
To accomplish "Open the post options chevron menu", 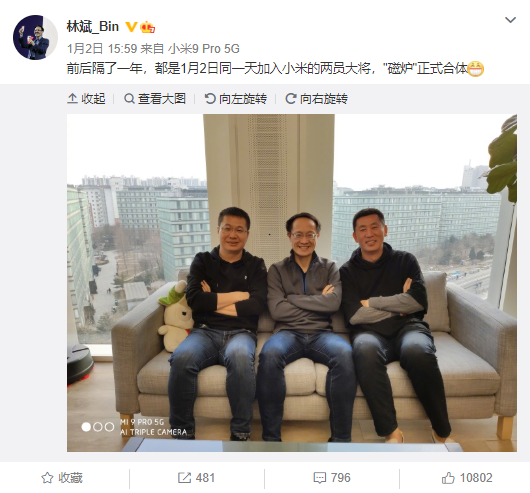I will [510, 20].
